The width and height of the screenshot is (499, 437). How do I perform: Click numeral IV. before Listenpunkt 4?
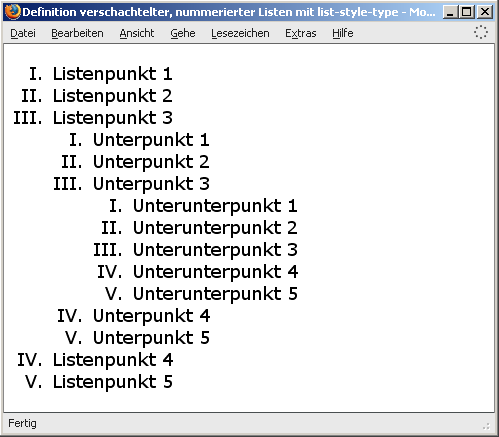30,360
